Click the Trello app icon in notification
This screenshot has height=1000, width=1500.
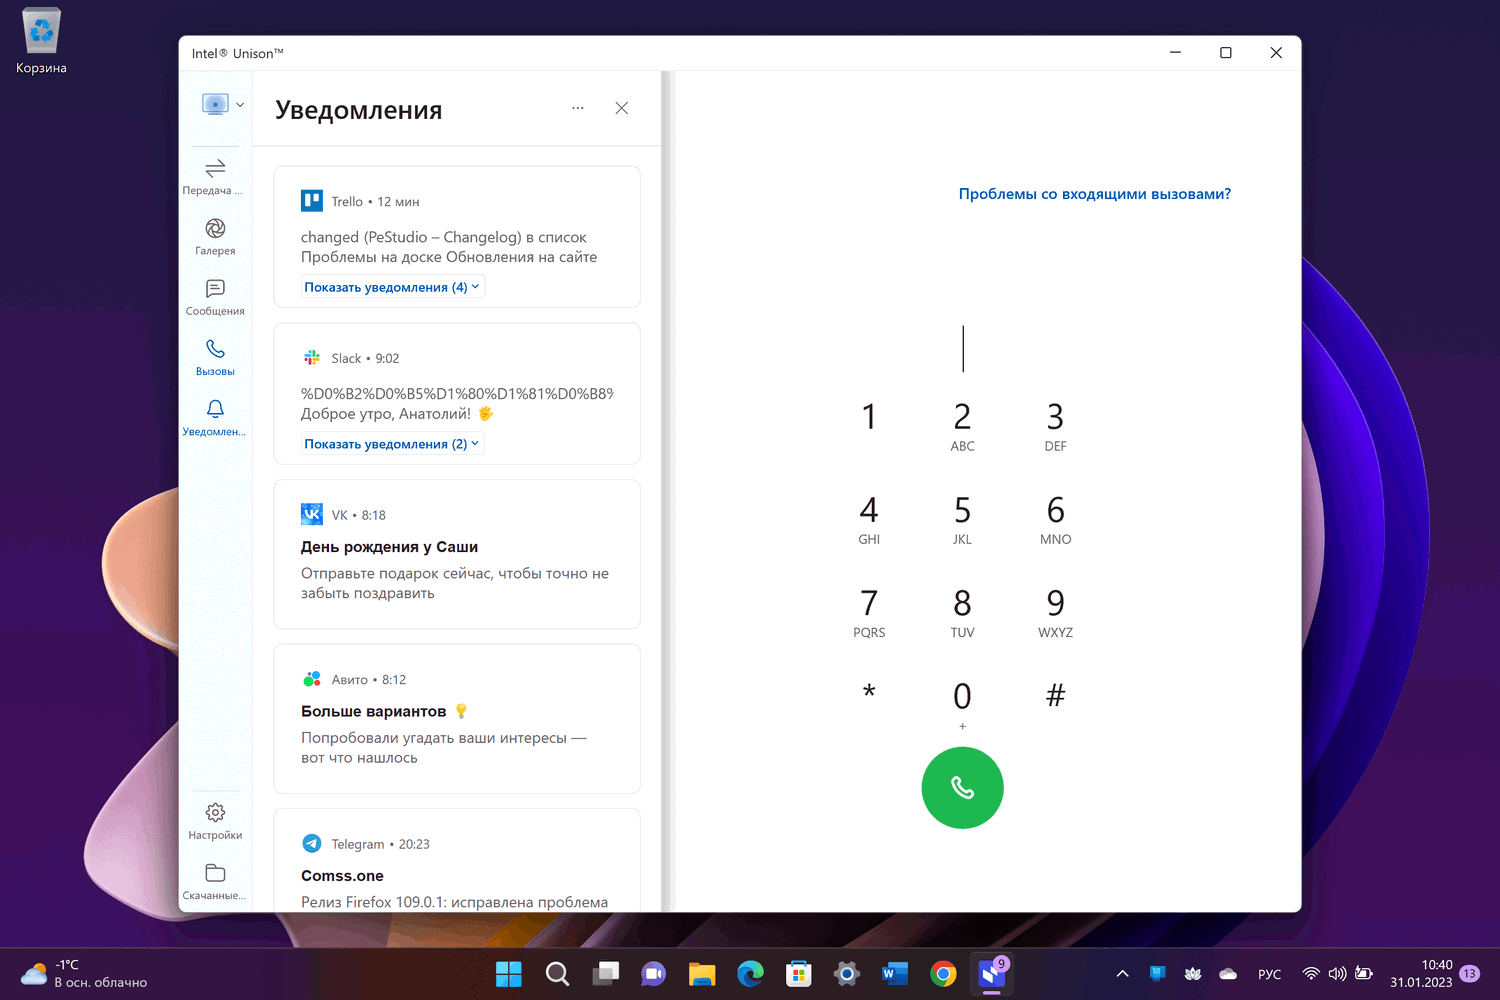click(312, 201)
